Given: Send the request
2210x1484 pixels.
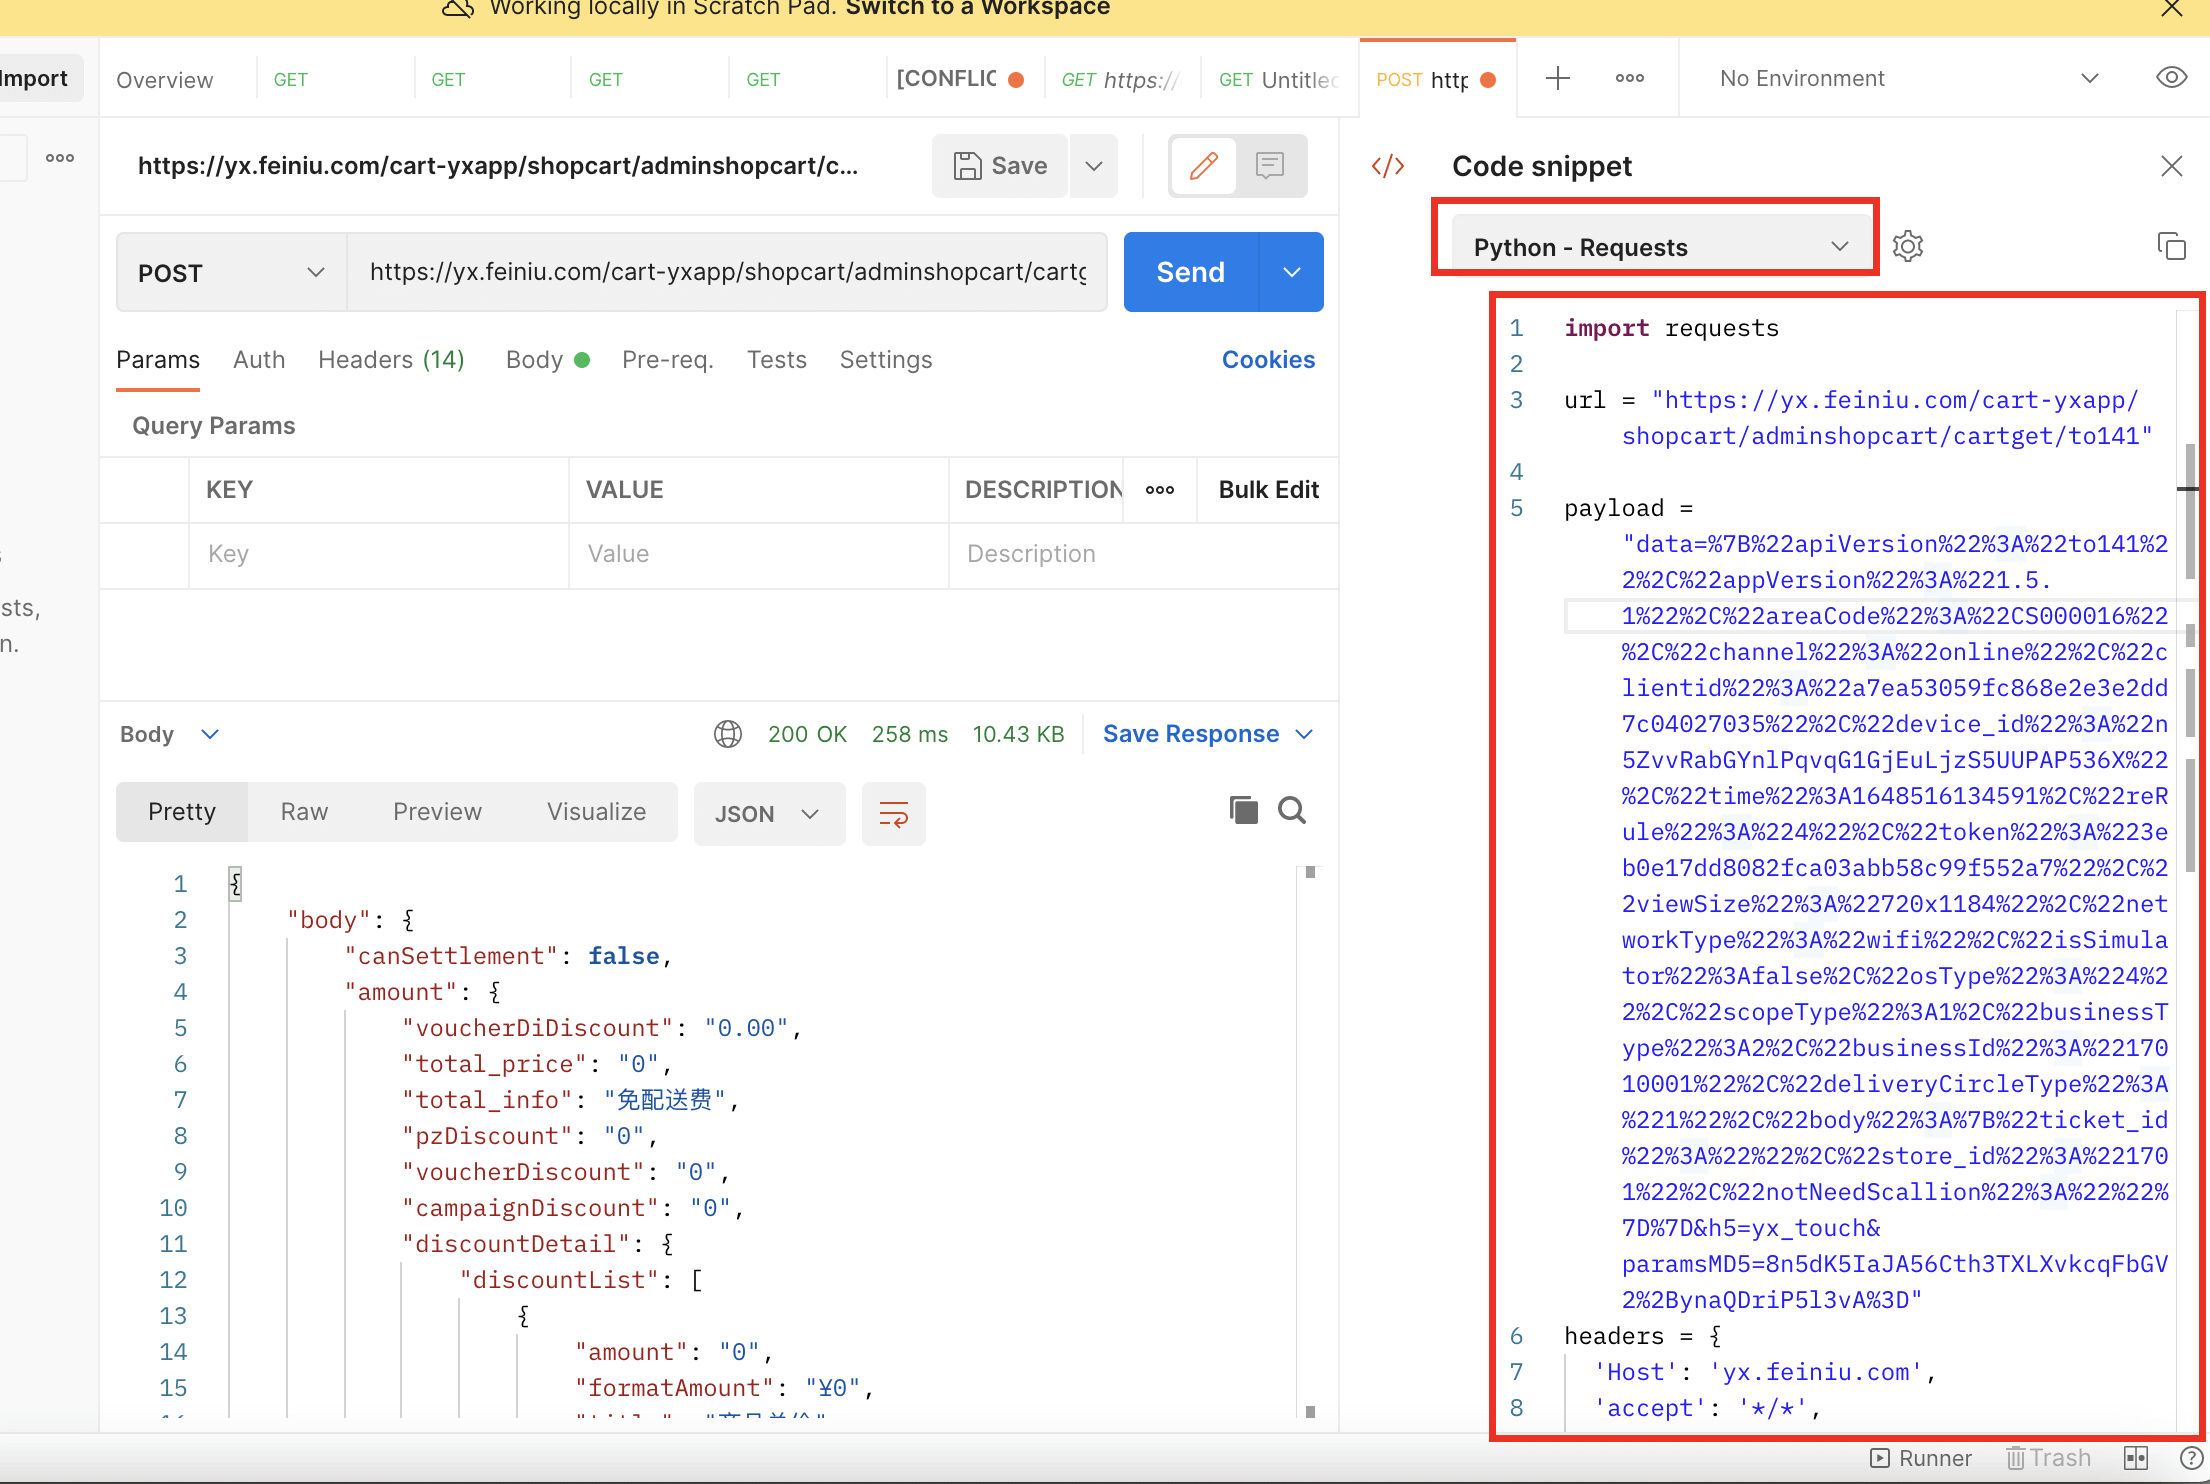Looking at the screenshot, I should pos(1190,272).
